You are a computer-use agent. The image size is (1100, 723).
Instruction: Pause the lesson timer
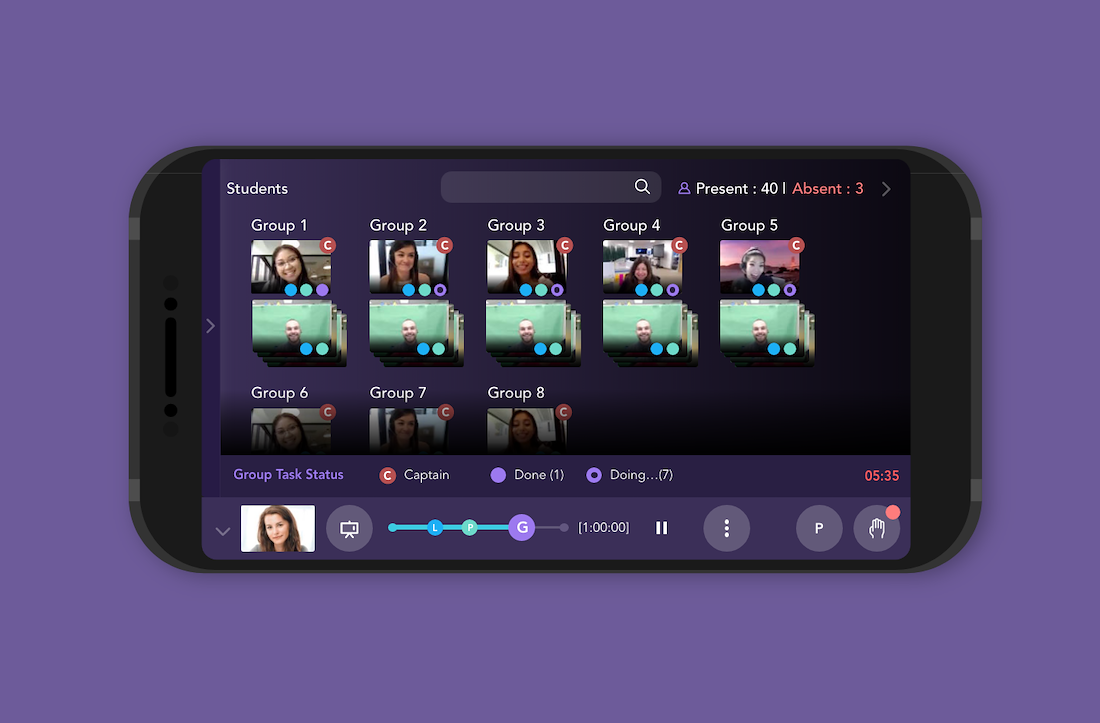662,527
